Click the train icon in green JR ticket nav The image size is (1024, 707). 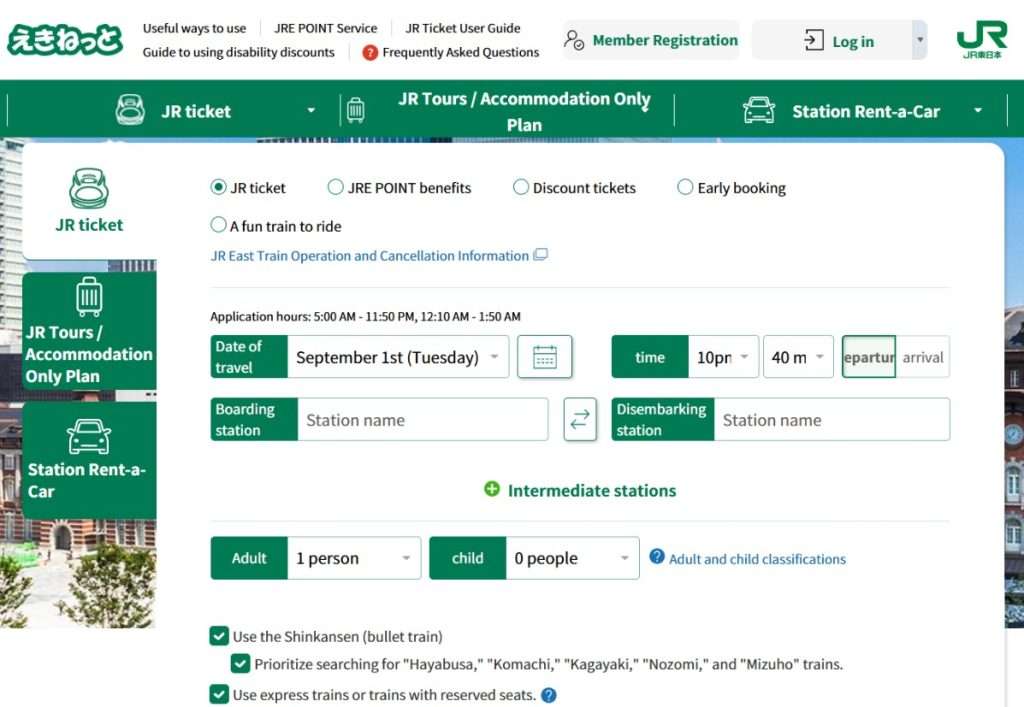130,110
